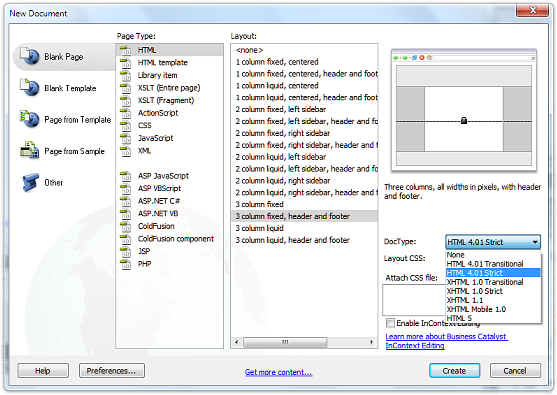The height and width of the screenshot is (395, 557).
Task: Close the New Document window
Action: (x=532, y=10)
